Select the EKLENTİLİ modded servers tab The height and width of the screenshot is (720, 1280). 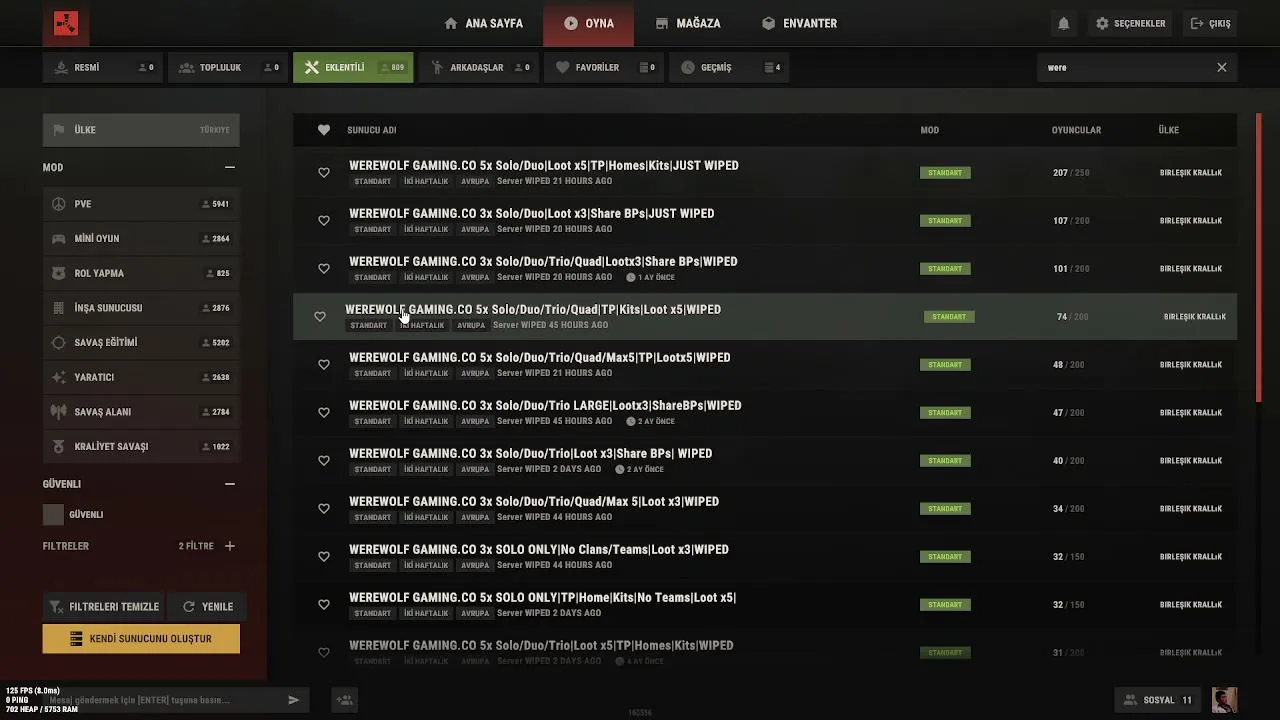click(x=353, y=67)
